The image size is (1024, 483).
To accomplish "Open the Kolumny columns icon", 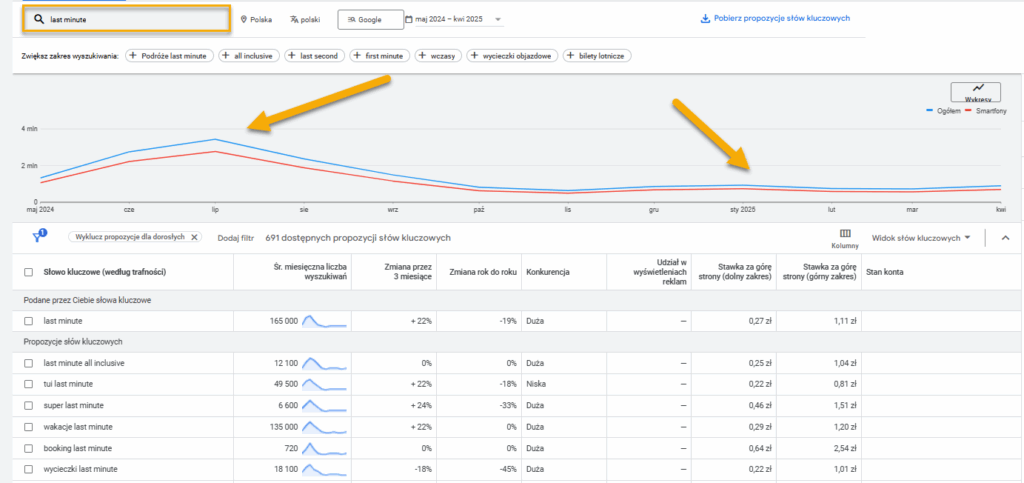I will pos(845,234).
